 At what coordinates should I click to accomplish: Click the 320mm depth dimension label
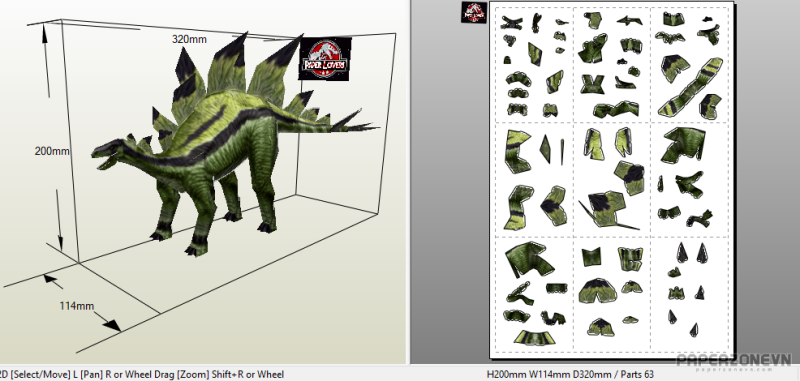[x=189, y=39]
